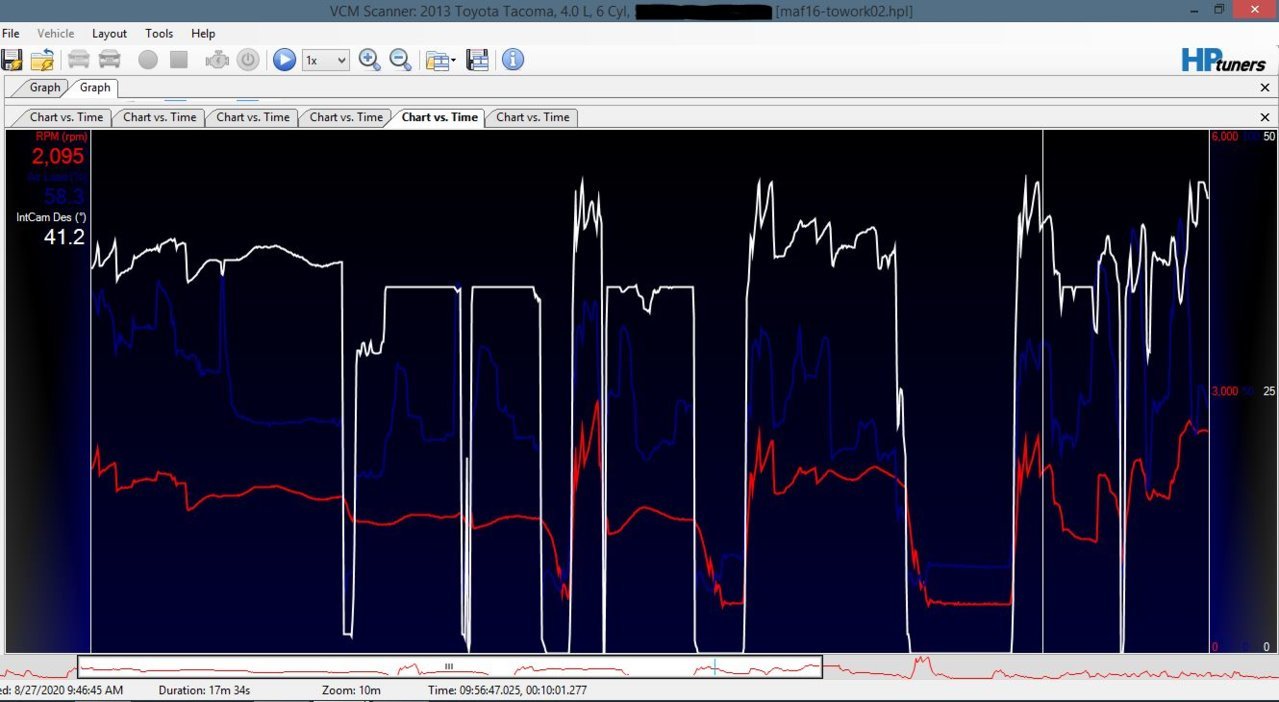Image resolution: width=1279 pixels, height=702 pixels.
Task: Start log playback with the blue play button
Action: point(284,60)
